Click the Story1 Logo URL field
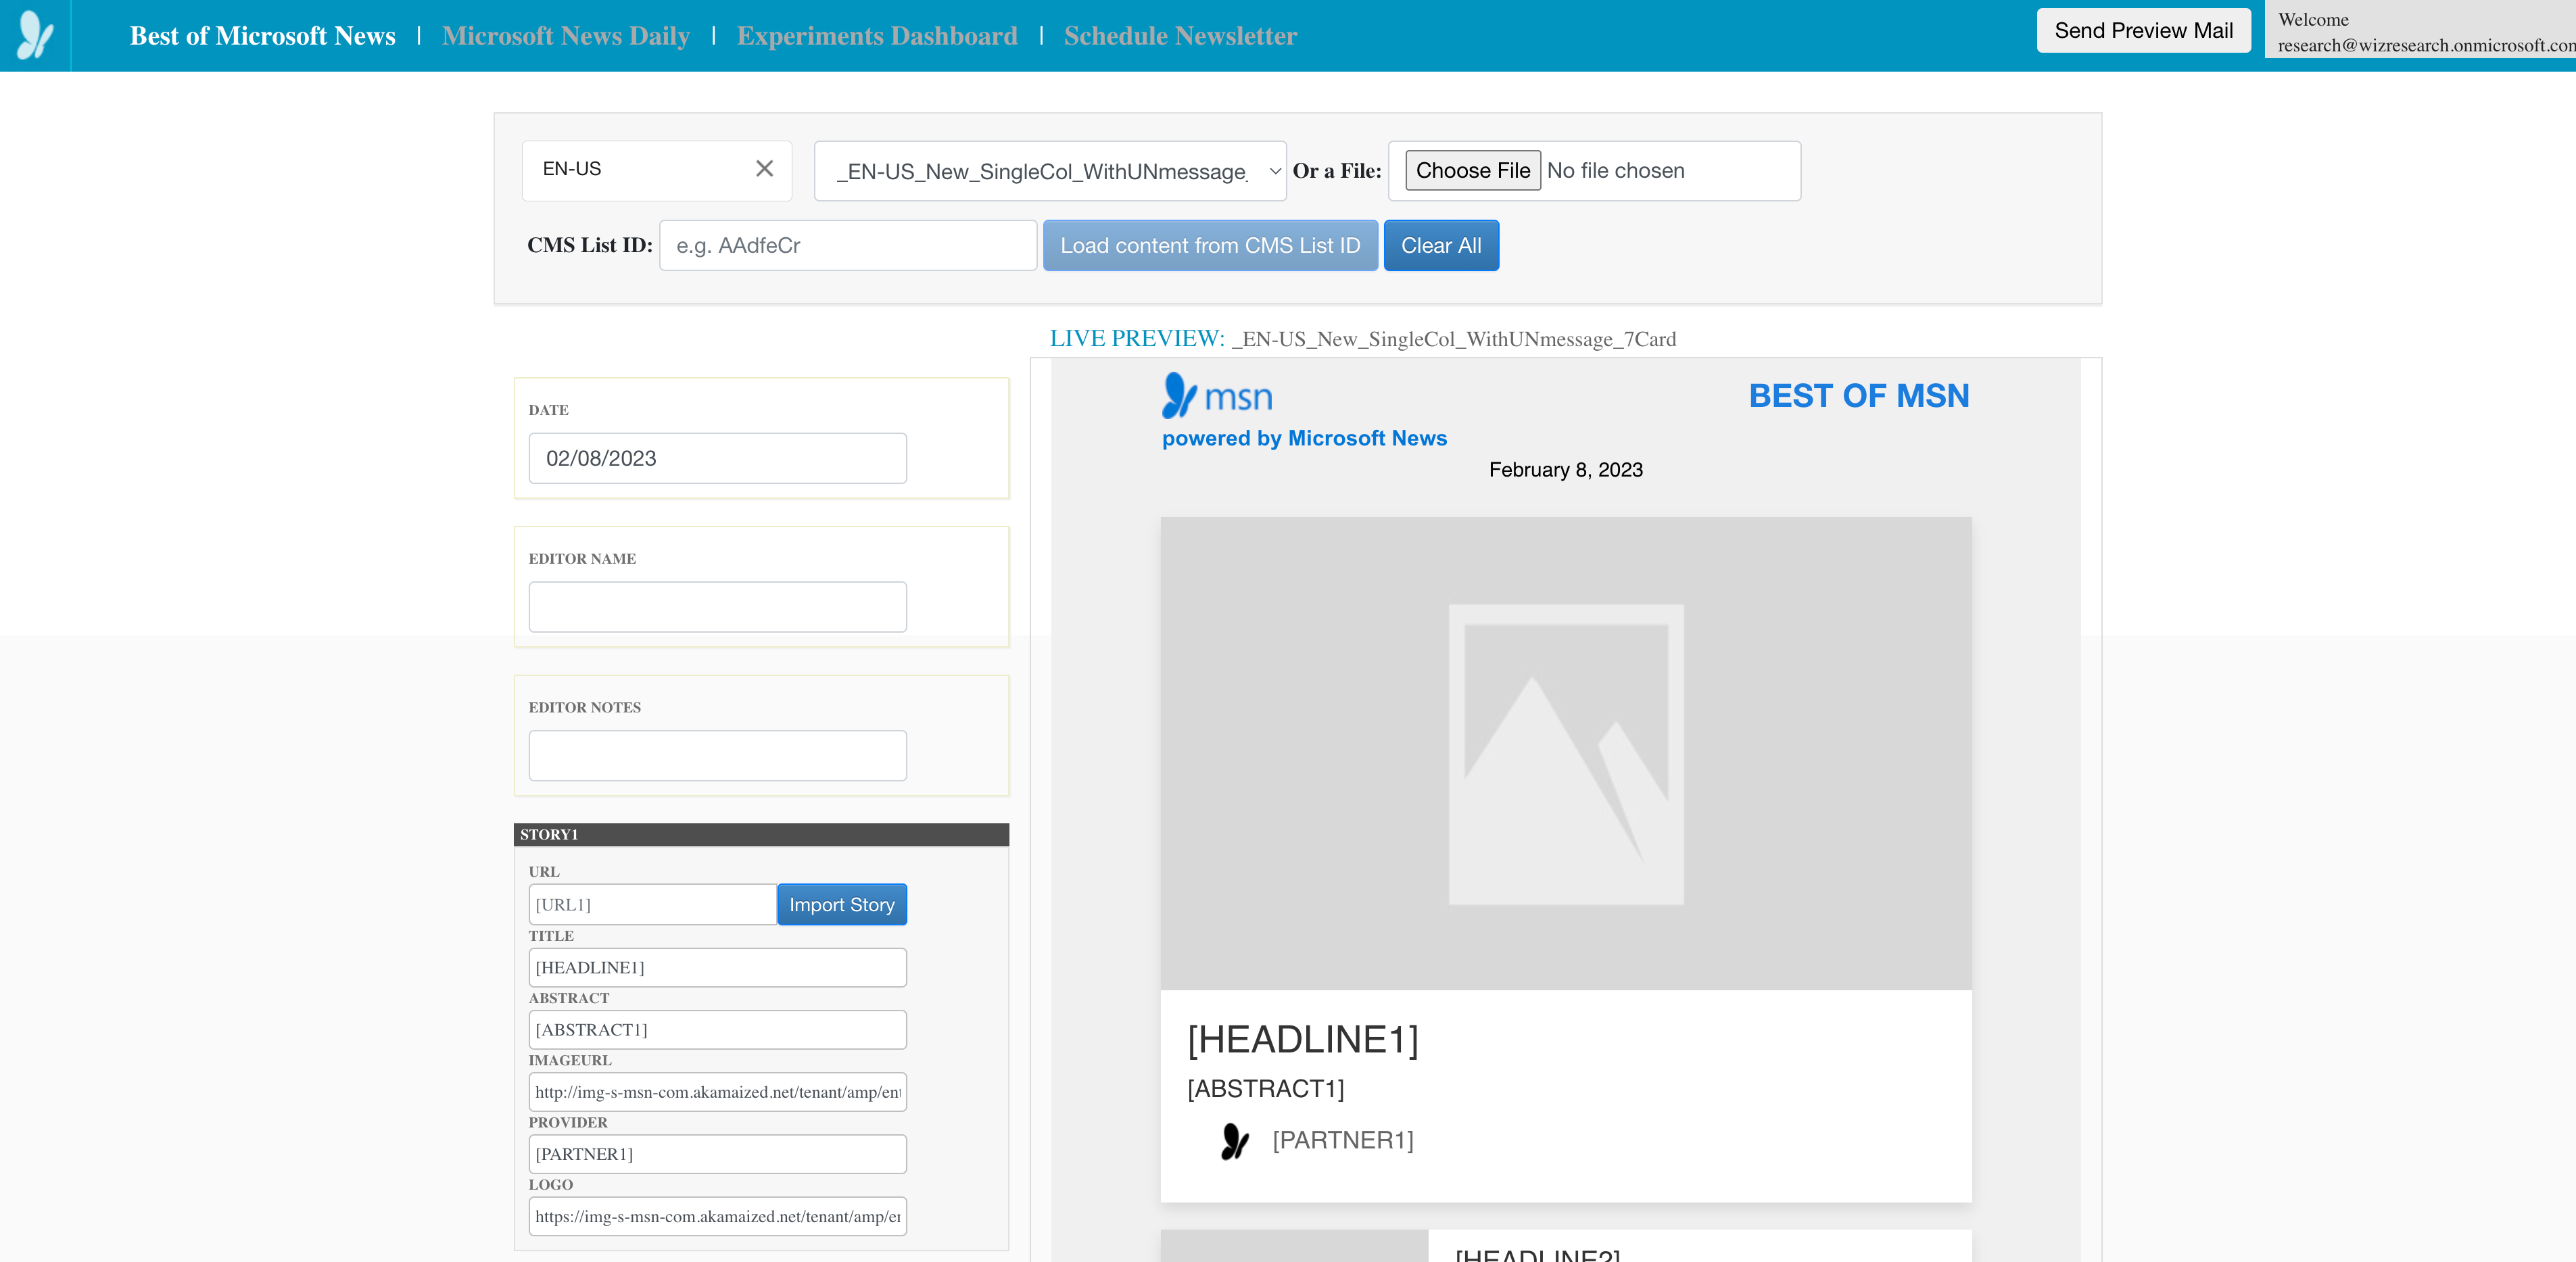The height and width of the screenshot is (1262, 2576). coord(717,1216)
